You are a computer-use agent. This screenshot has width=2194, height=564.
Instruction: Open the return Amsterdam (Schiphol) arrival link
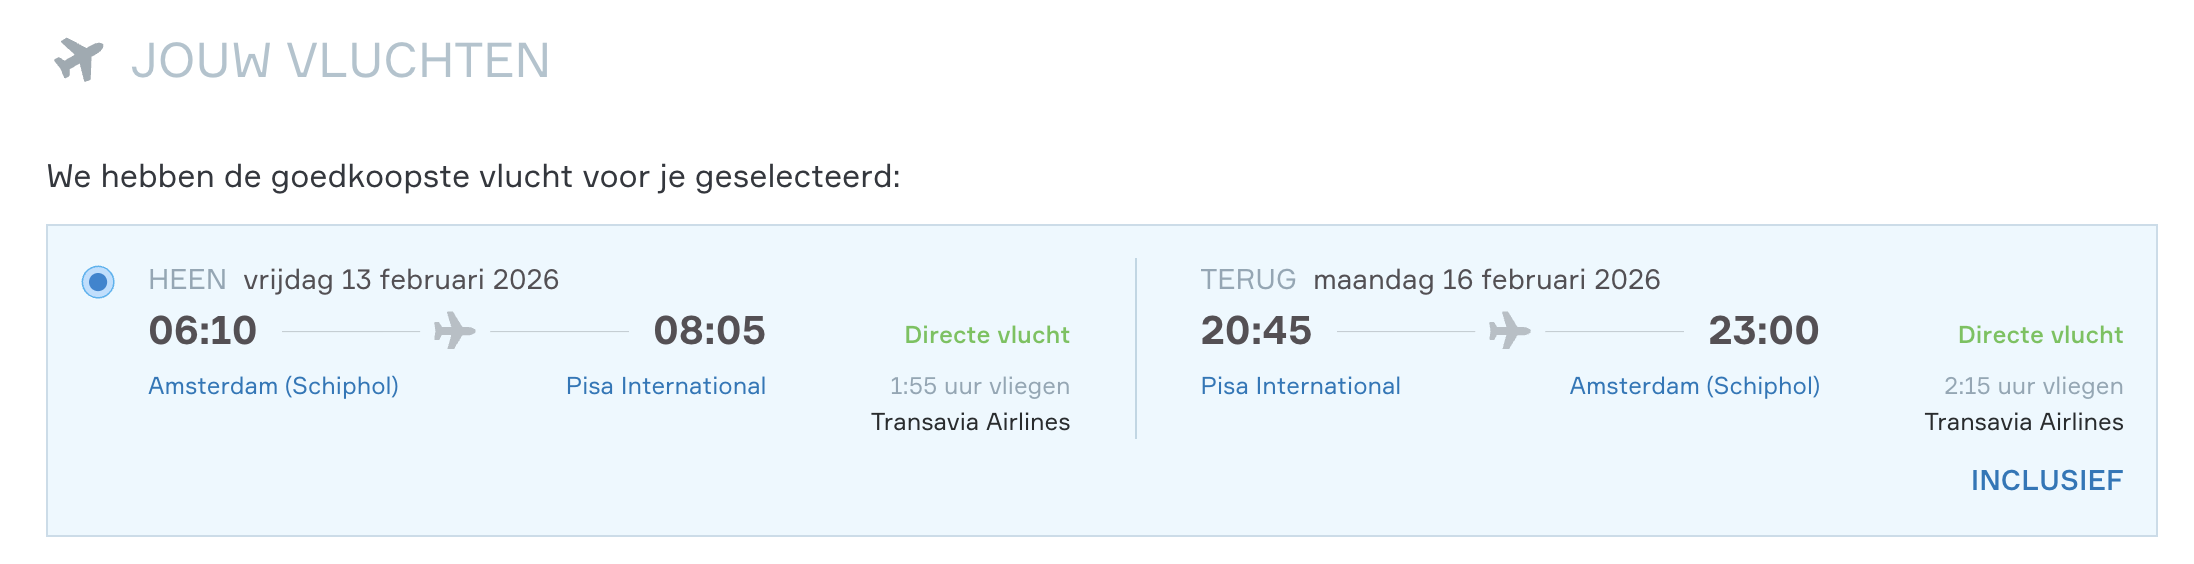click(x=1694, y=386)
